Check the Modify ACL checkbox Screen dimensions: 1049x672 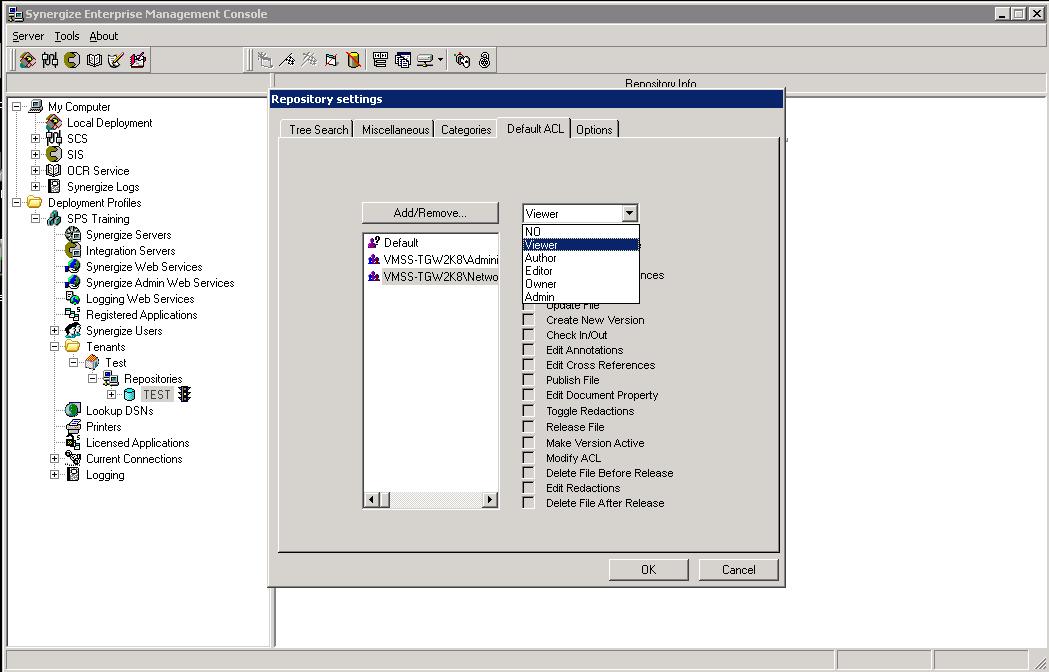pos(529,458)
